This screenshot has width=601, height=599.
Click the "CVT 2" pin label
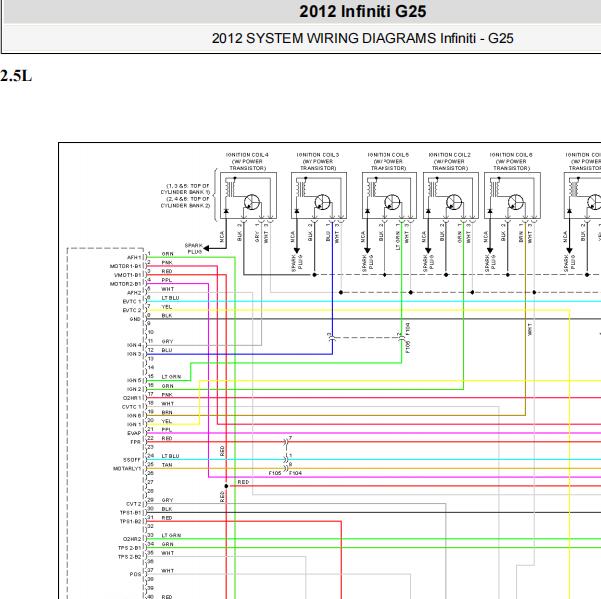[x=134, y=504]
